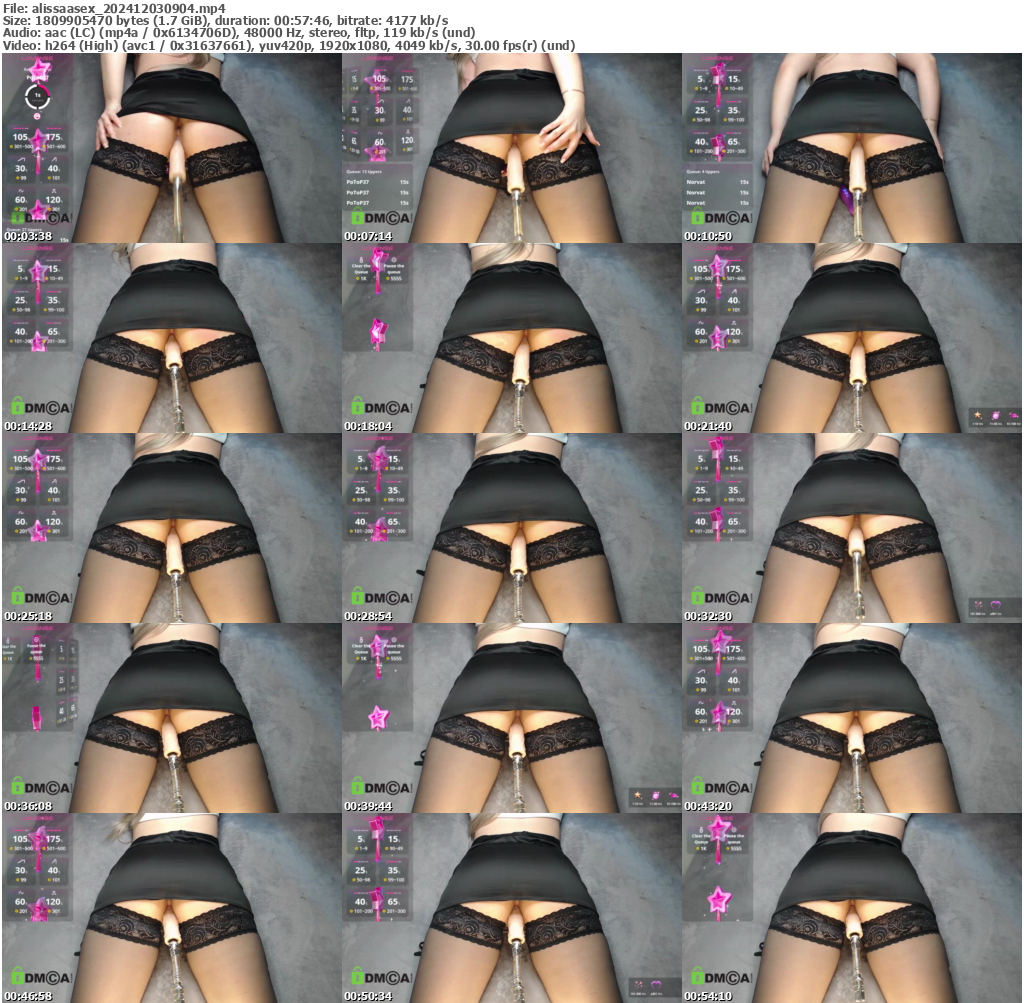Toggle the small pink reset icon below the timer

(x=37, y=117)
